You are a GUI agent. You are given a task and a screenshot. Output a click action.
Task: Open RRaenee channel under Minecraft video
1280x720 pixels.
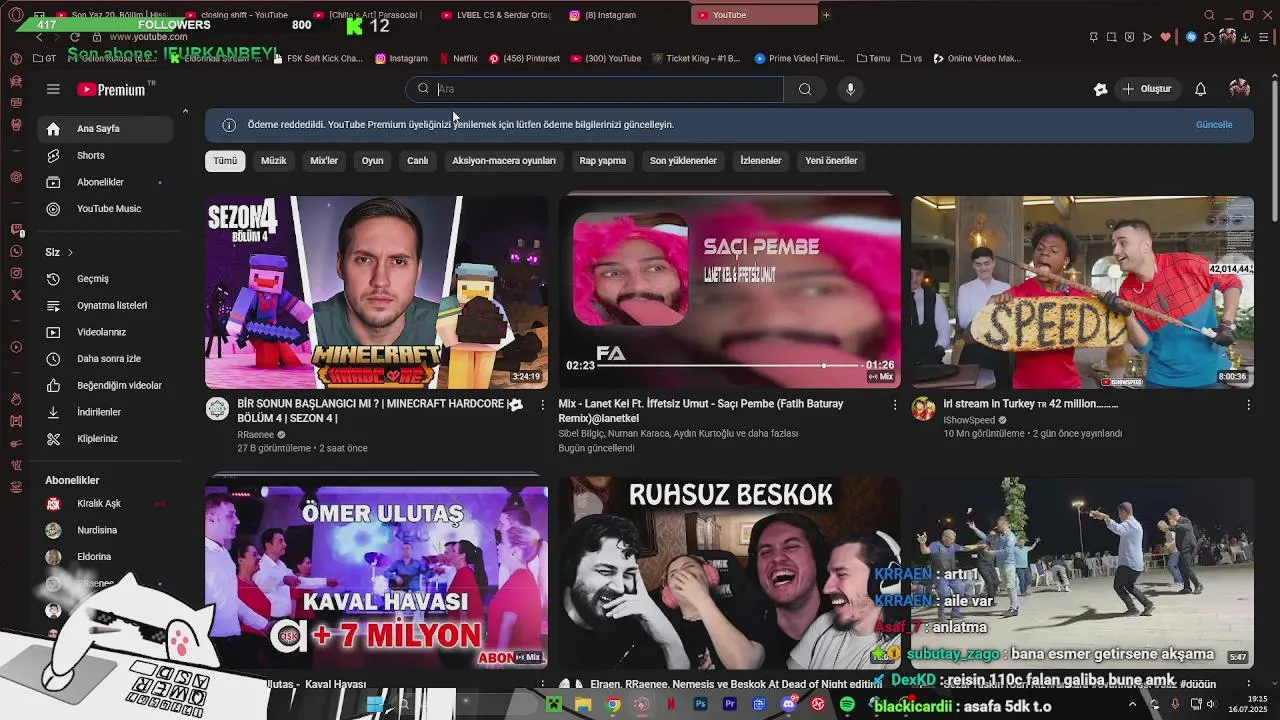(x=255, y=435)
